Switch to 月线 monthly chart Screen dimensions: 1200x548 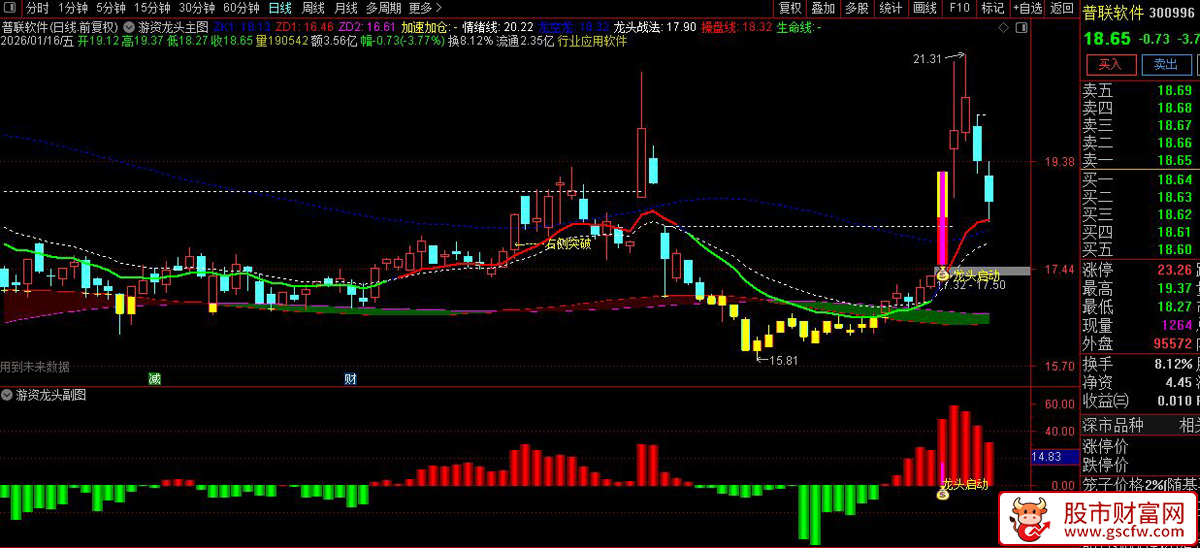pos(345,8)
